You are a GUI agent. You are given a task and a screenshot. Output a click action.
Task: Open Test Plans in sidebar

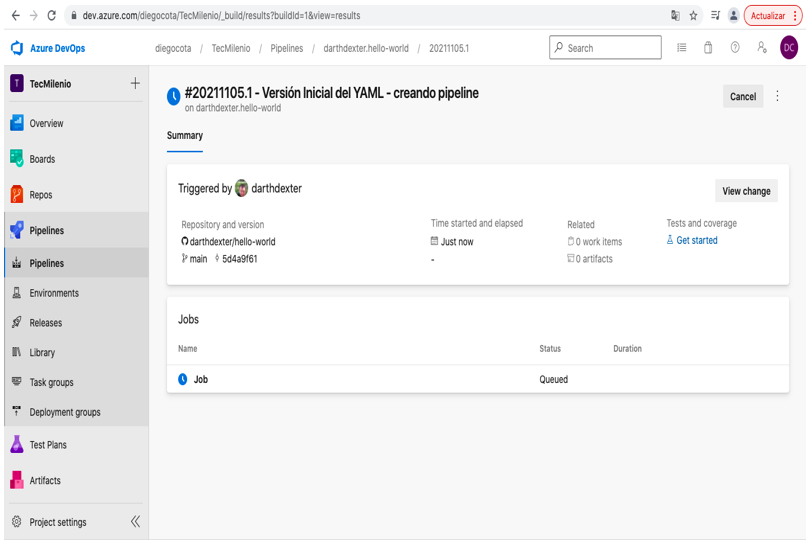76,445
